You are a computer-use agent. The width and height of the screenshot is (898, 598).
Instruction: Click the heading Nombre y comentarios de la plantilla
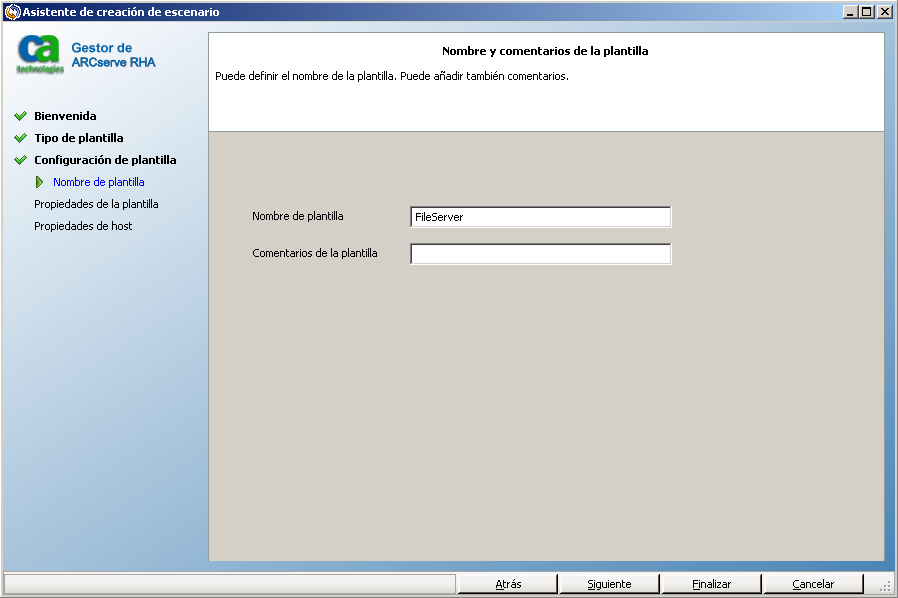545,51
